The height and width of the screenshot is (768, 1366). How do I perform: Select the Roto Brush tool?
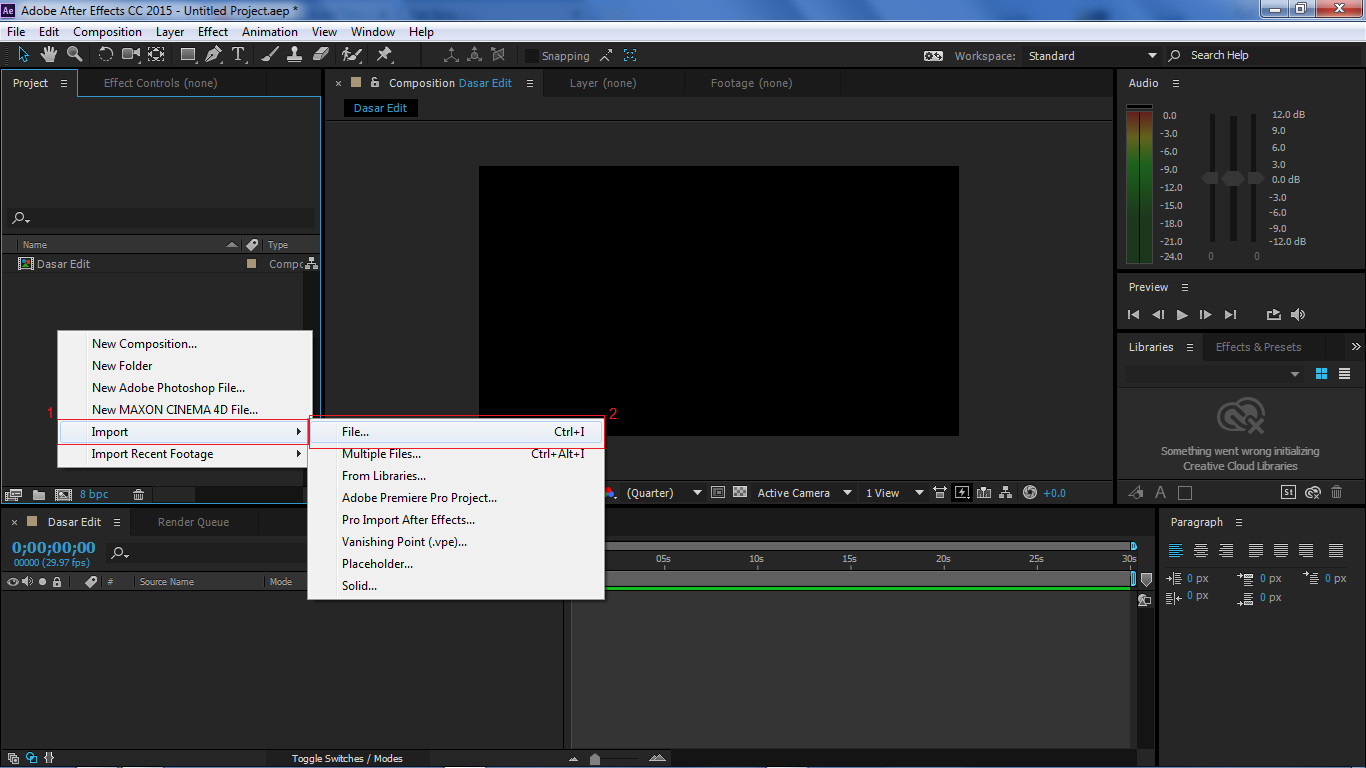click(352, 54)
